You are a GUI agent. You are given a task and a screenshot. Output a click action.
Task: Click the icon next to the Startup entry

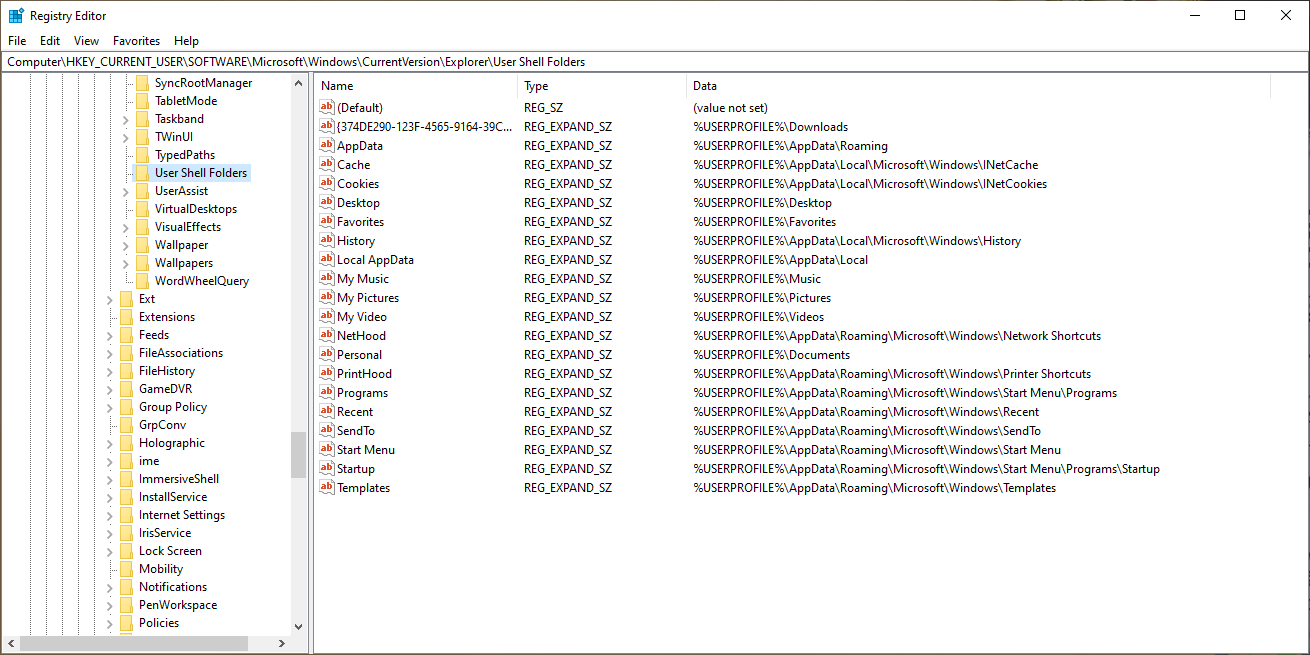pos(327,469)
